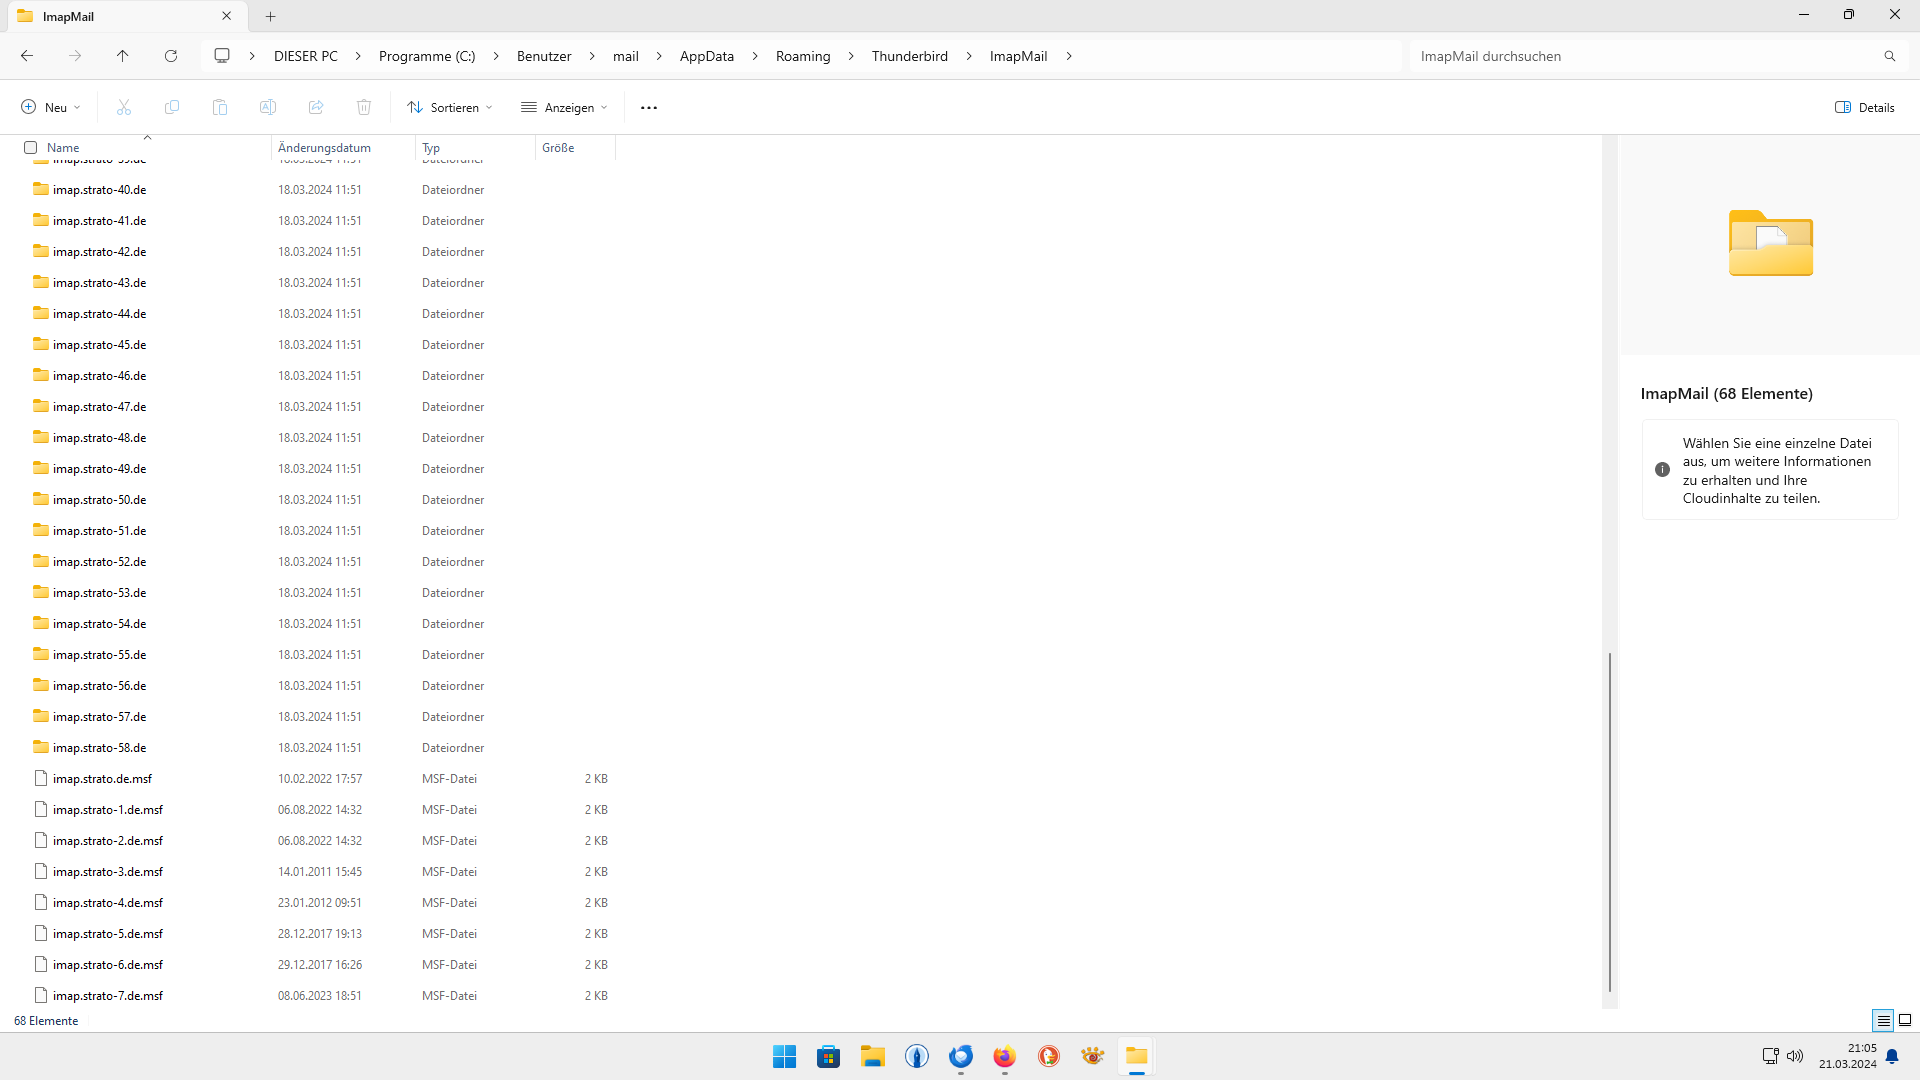Navigate to DIESER PC breadcrumb
The width and height of the screenshot is (1920, 1080).
(306, 56)
